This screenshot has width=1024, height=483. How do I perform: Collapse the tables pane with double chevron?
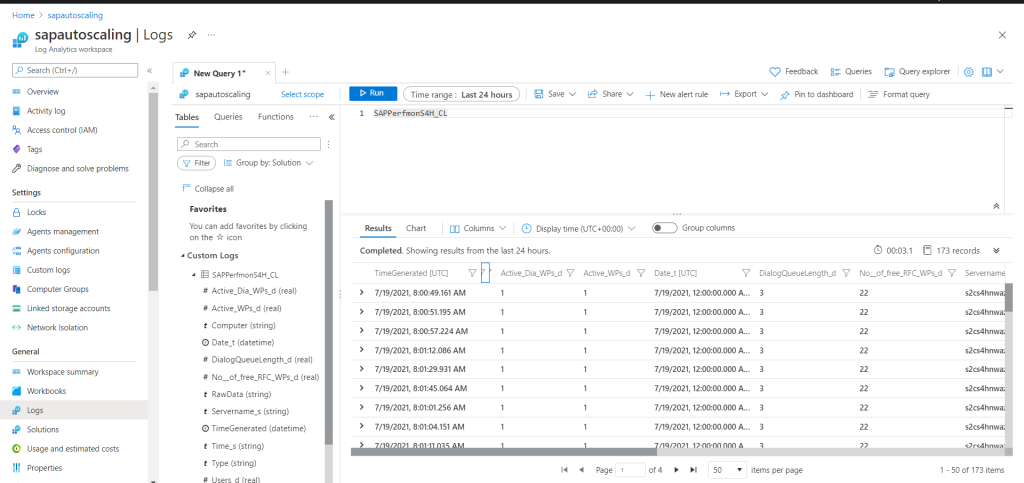331,117
